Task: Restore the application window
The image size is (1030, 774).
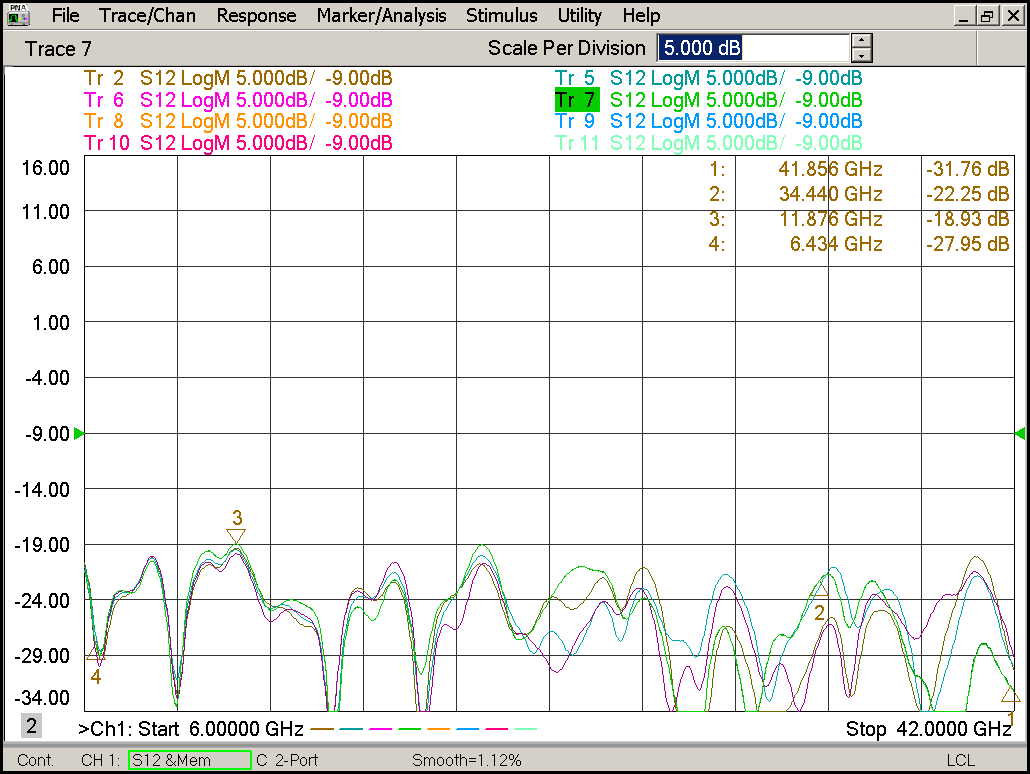Action: pyautogui.click(x=987, y=16)
